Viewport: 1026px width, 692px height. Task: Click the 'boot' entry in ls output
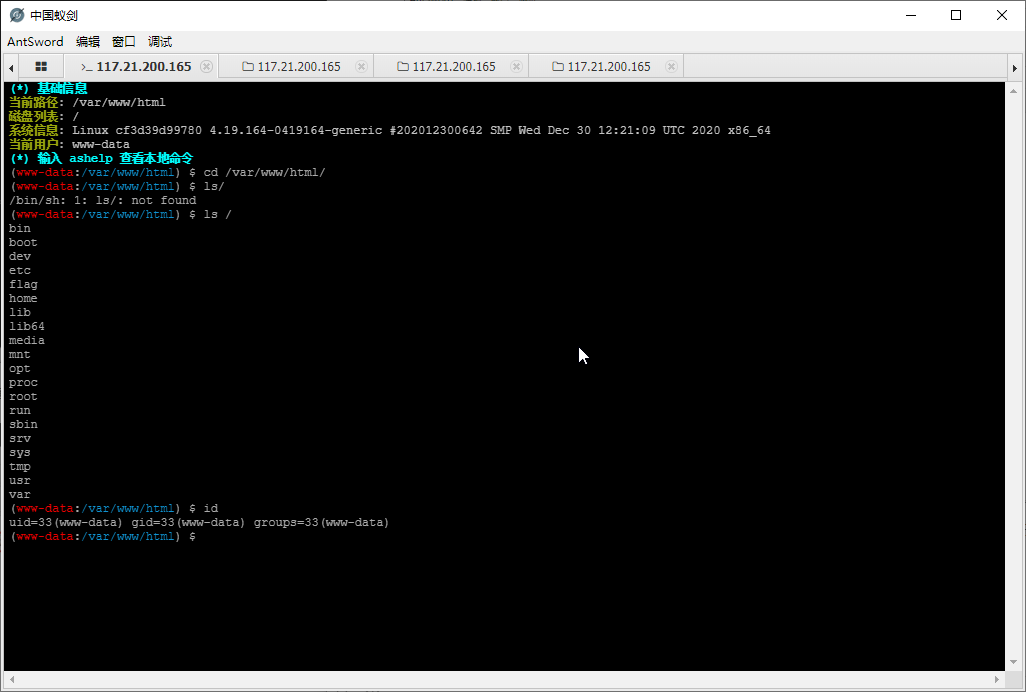(x=24, y=243)
